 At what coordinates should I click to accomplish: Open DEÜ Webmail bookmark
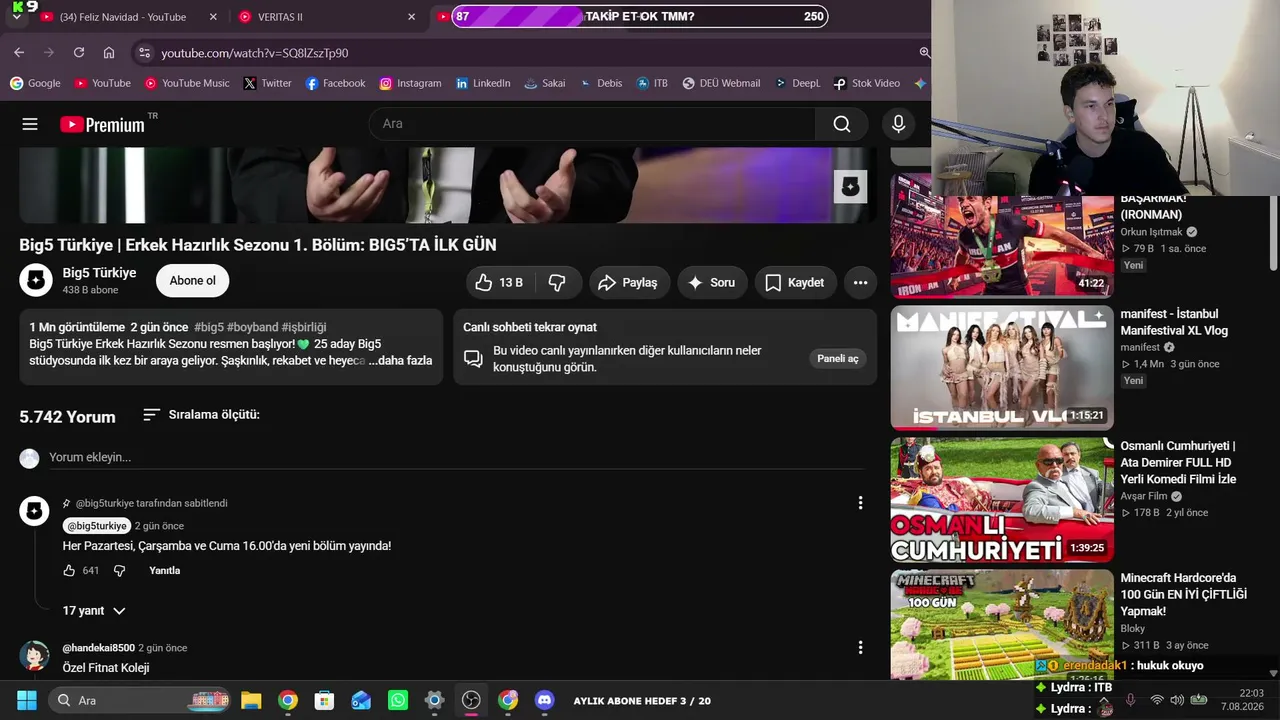[x=721, y=83]
